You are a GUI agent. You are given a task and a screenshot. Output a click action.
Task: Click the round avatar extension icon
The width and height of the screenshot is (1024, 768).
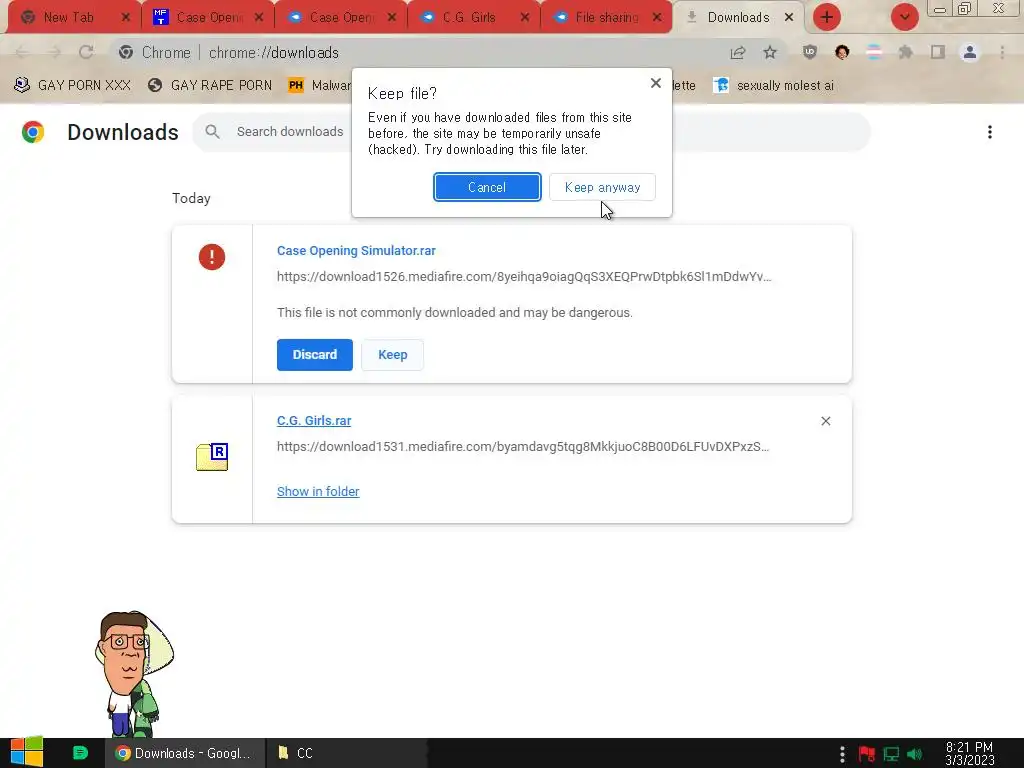click(x=842, y=52)
